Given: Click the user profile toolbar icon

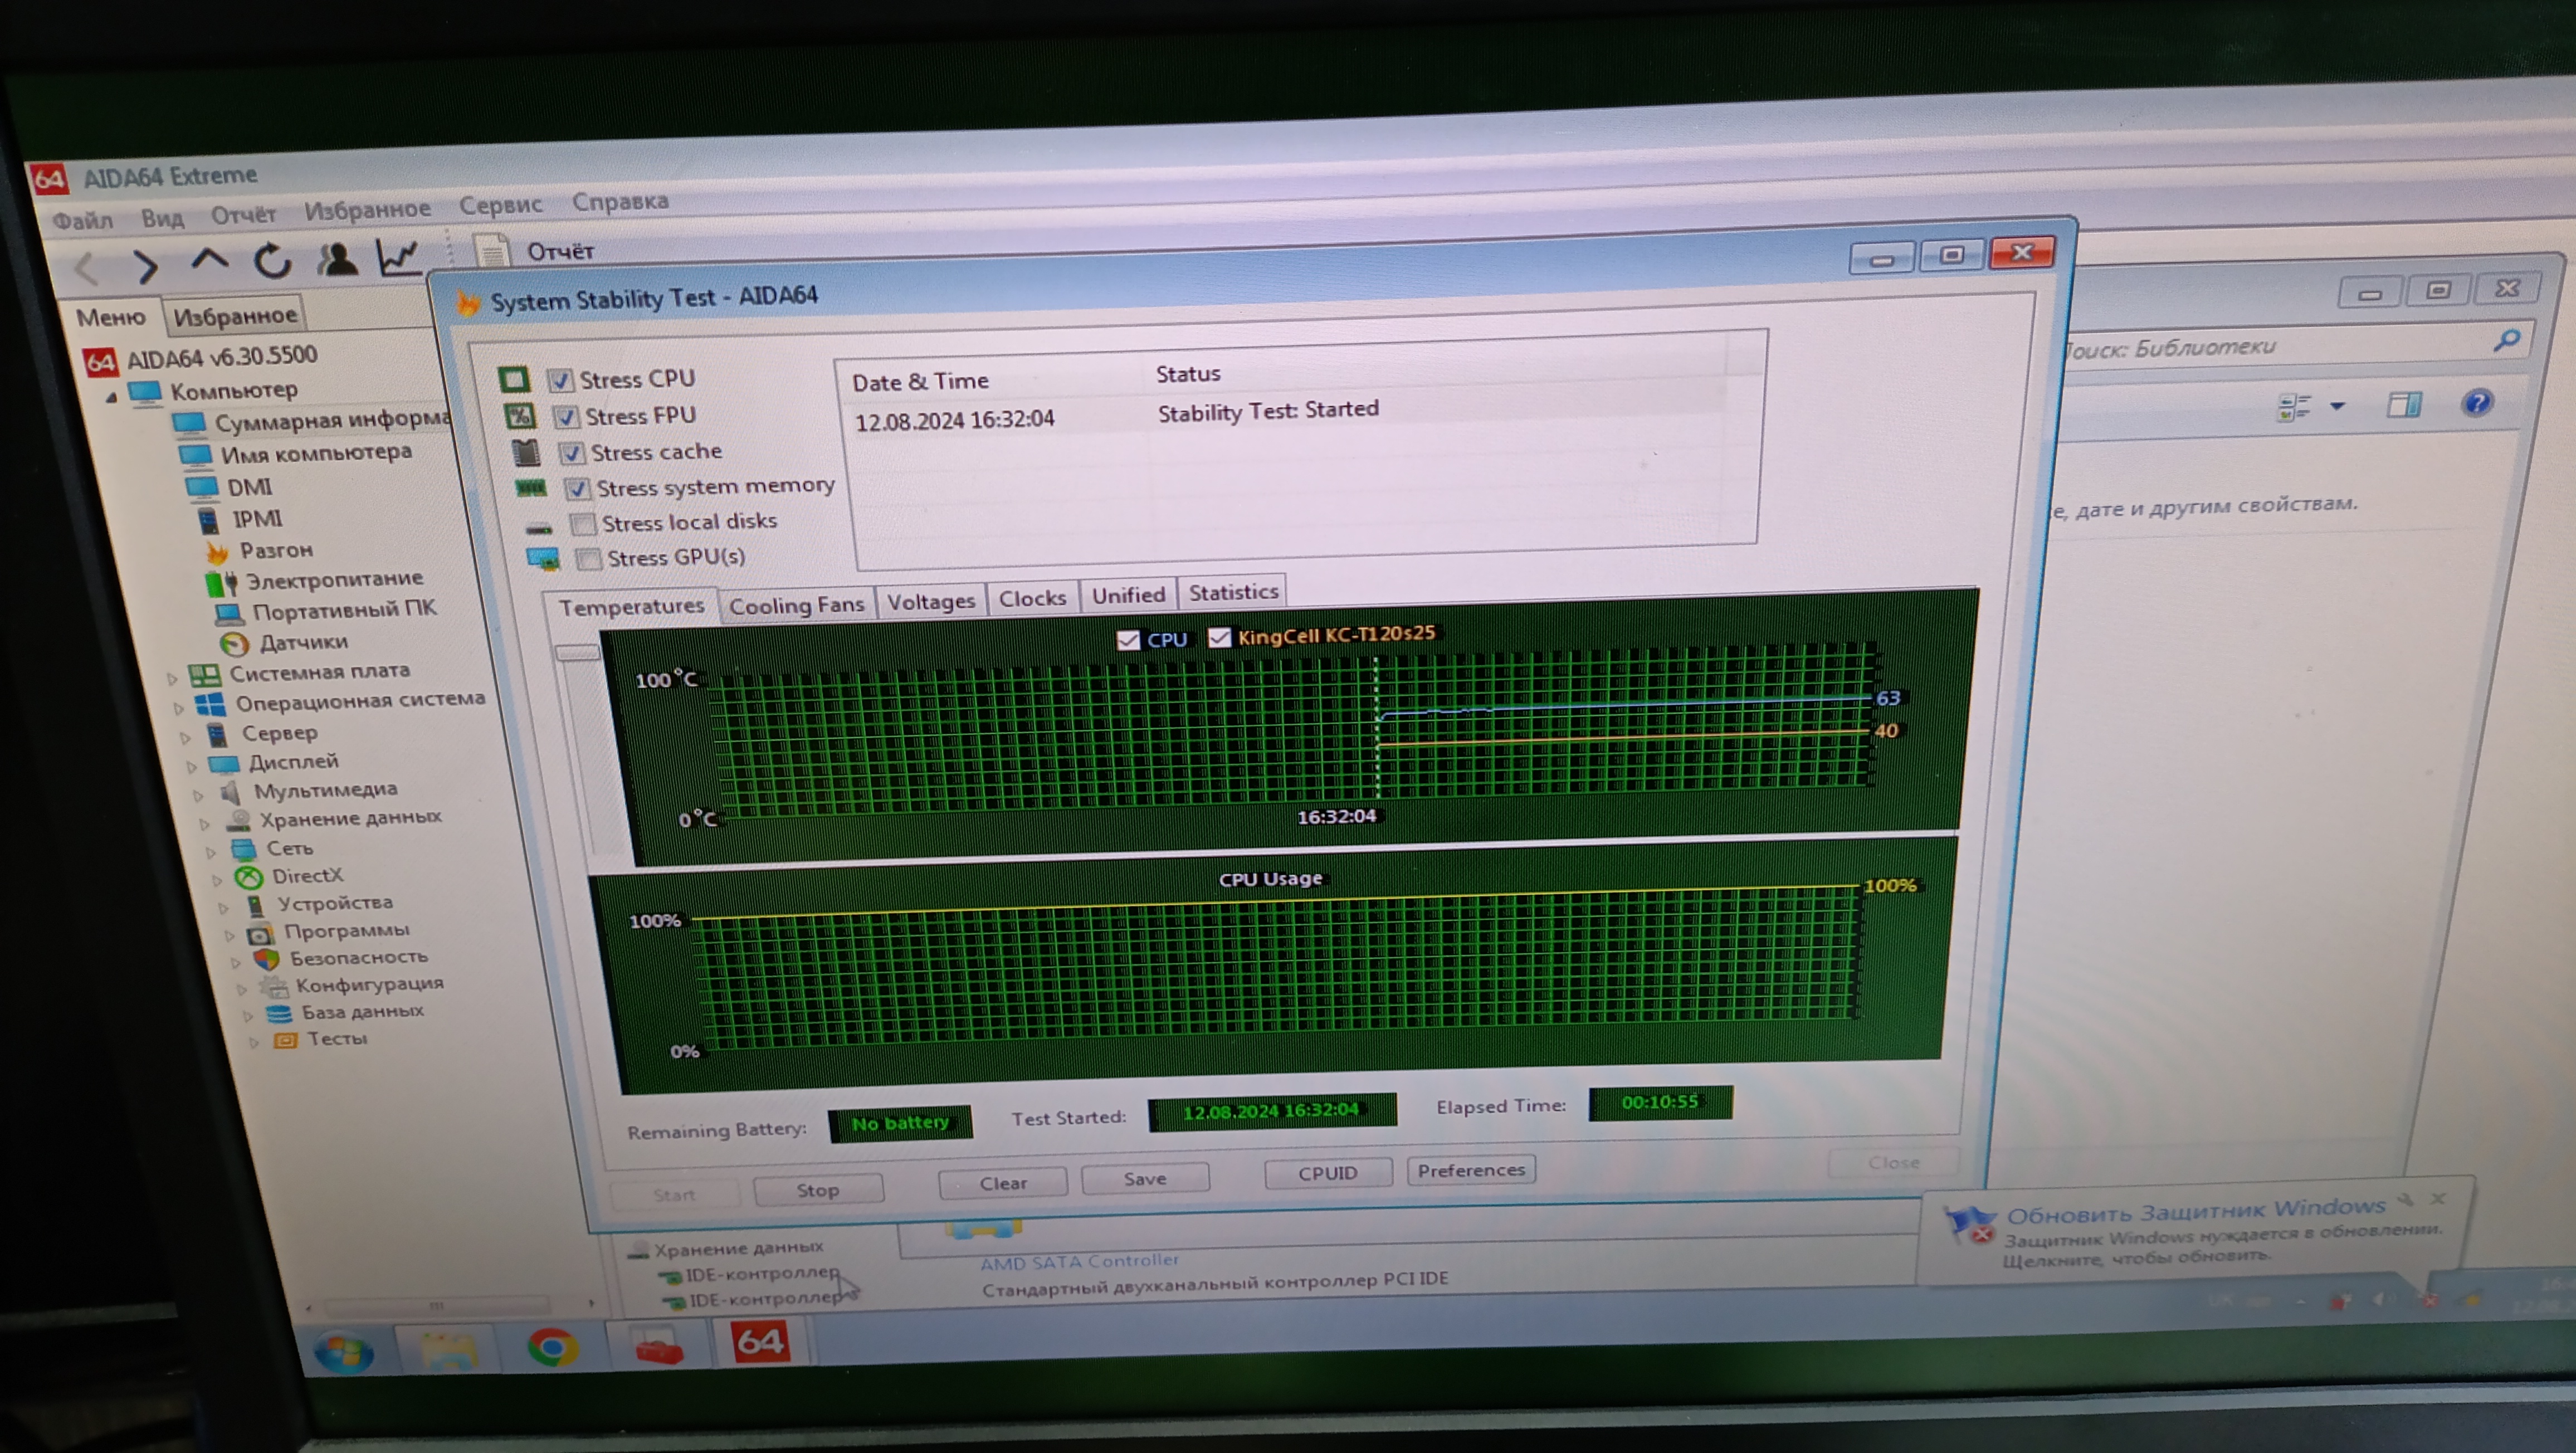Looking at the screenshot, I should (x=337, y=259).
